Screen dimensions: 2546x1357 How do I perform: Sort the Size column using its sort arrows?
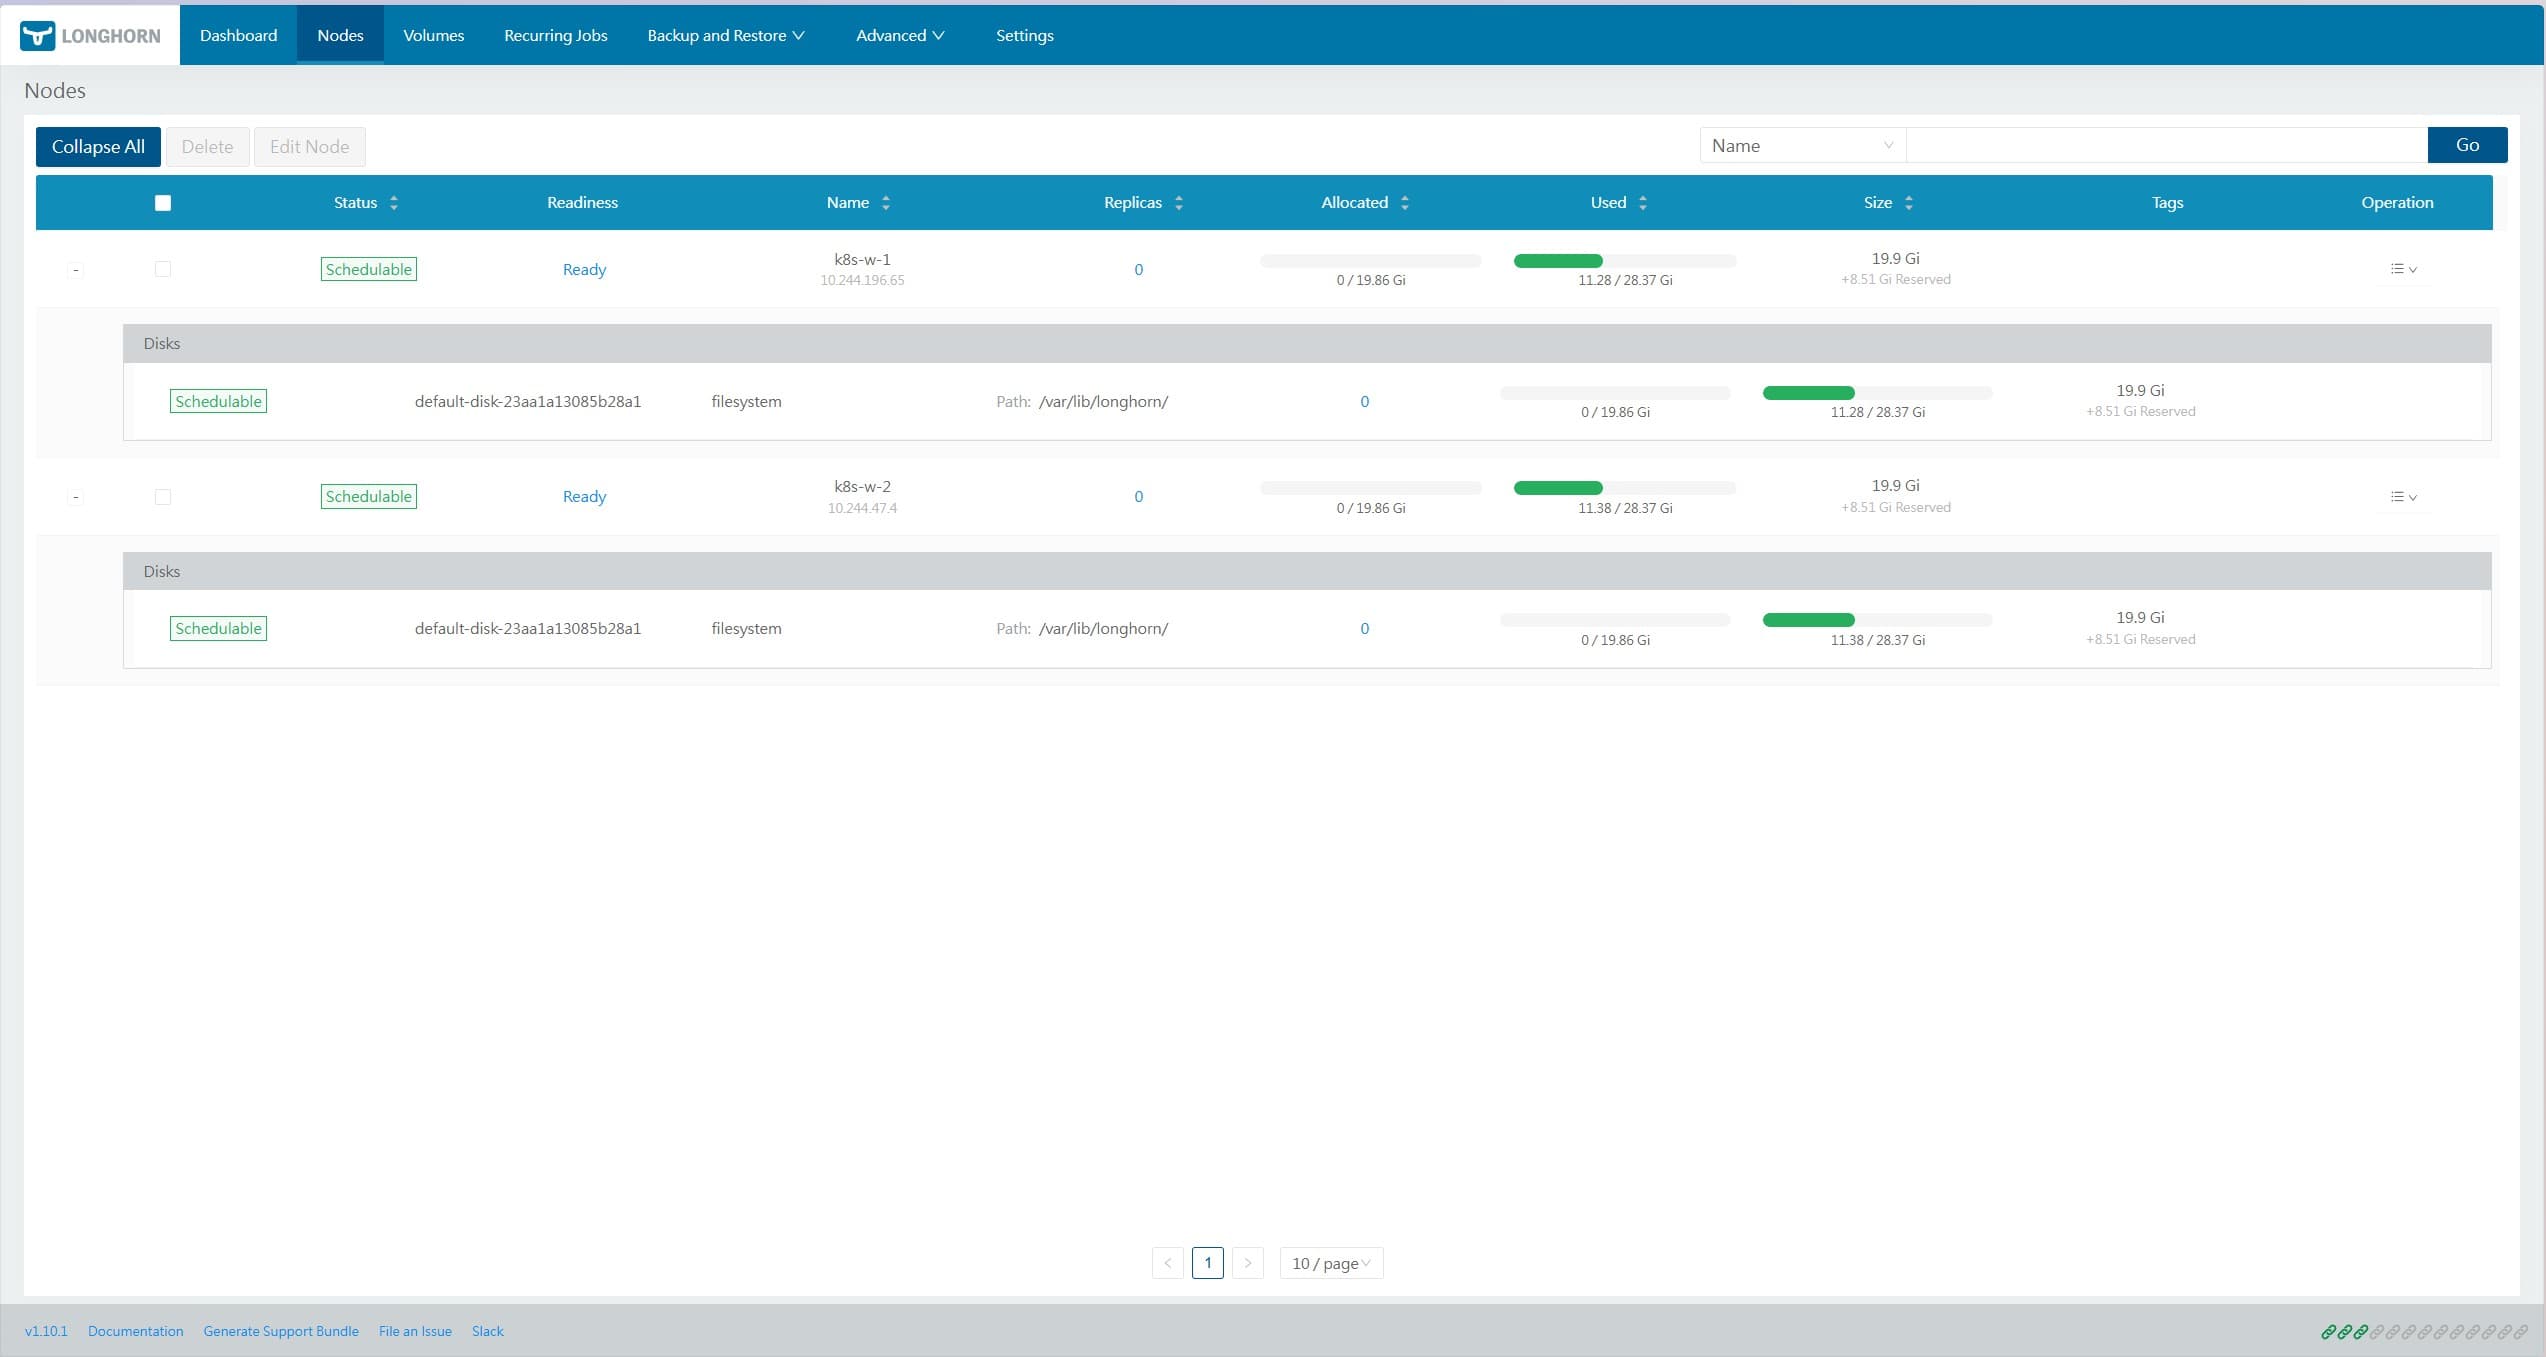pyautogui.click(x=1910, y=202)
